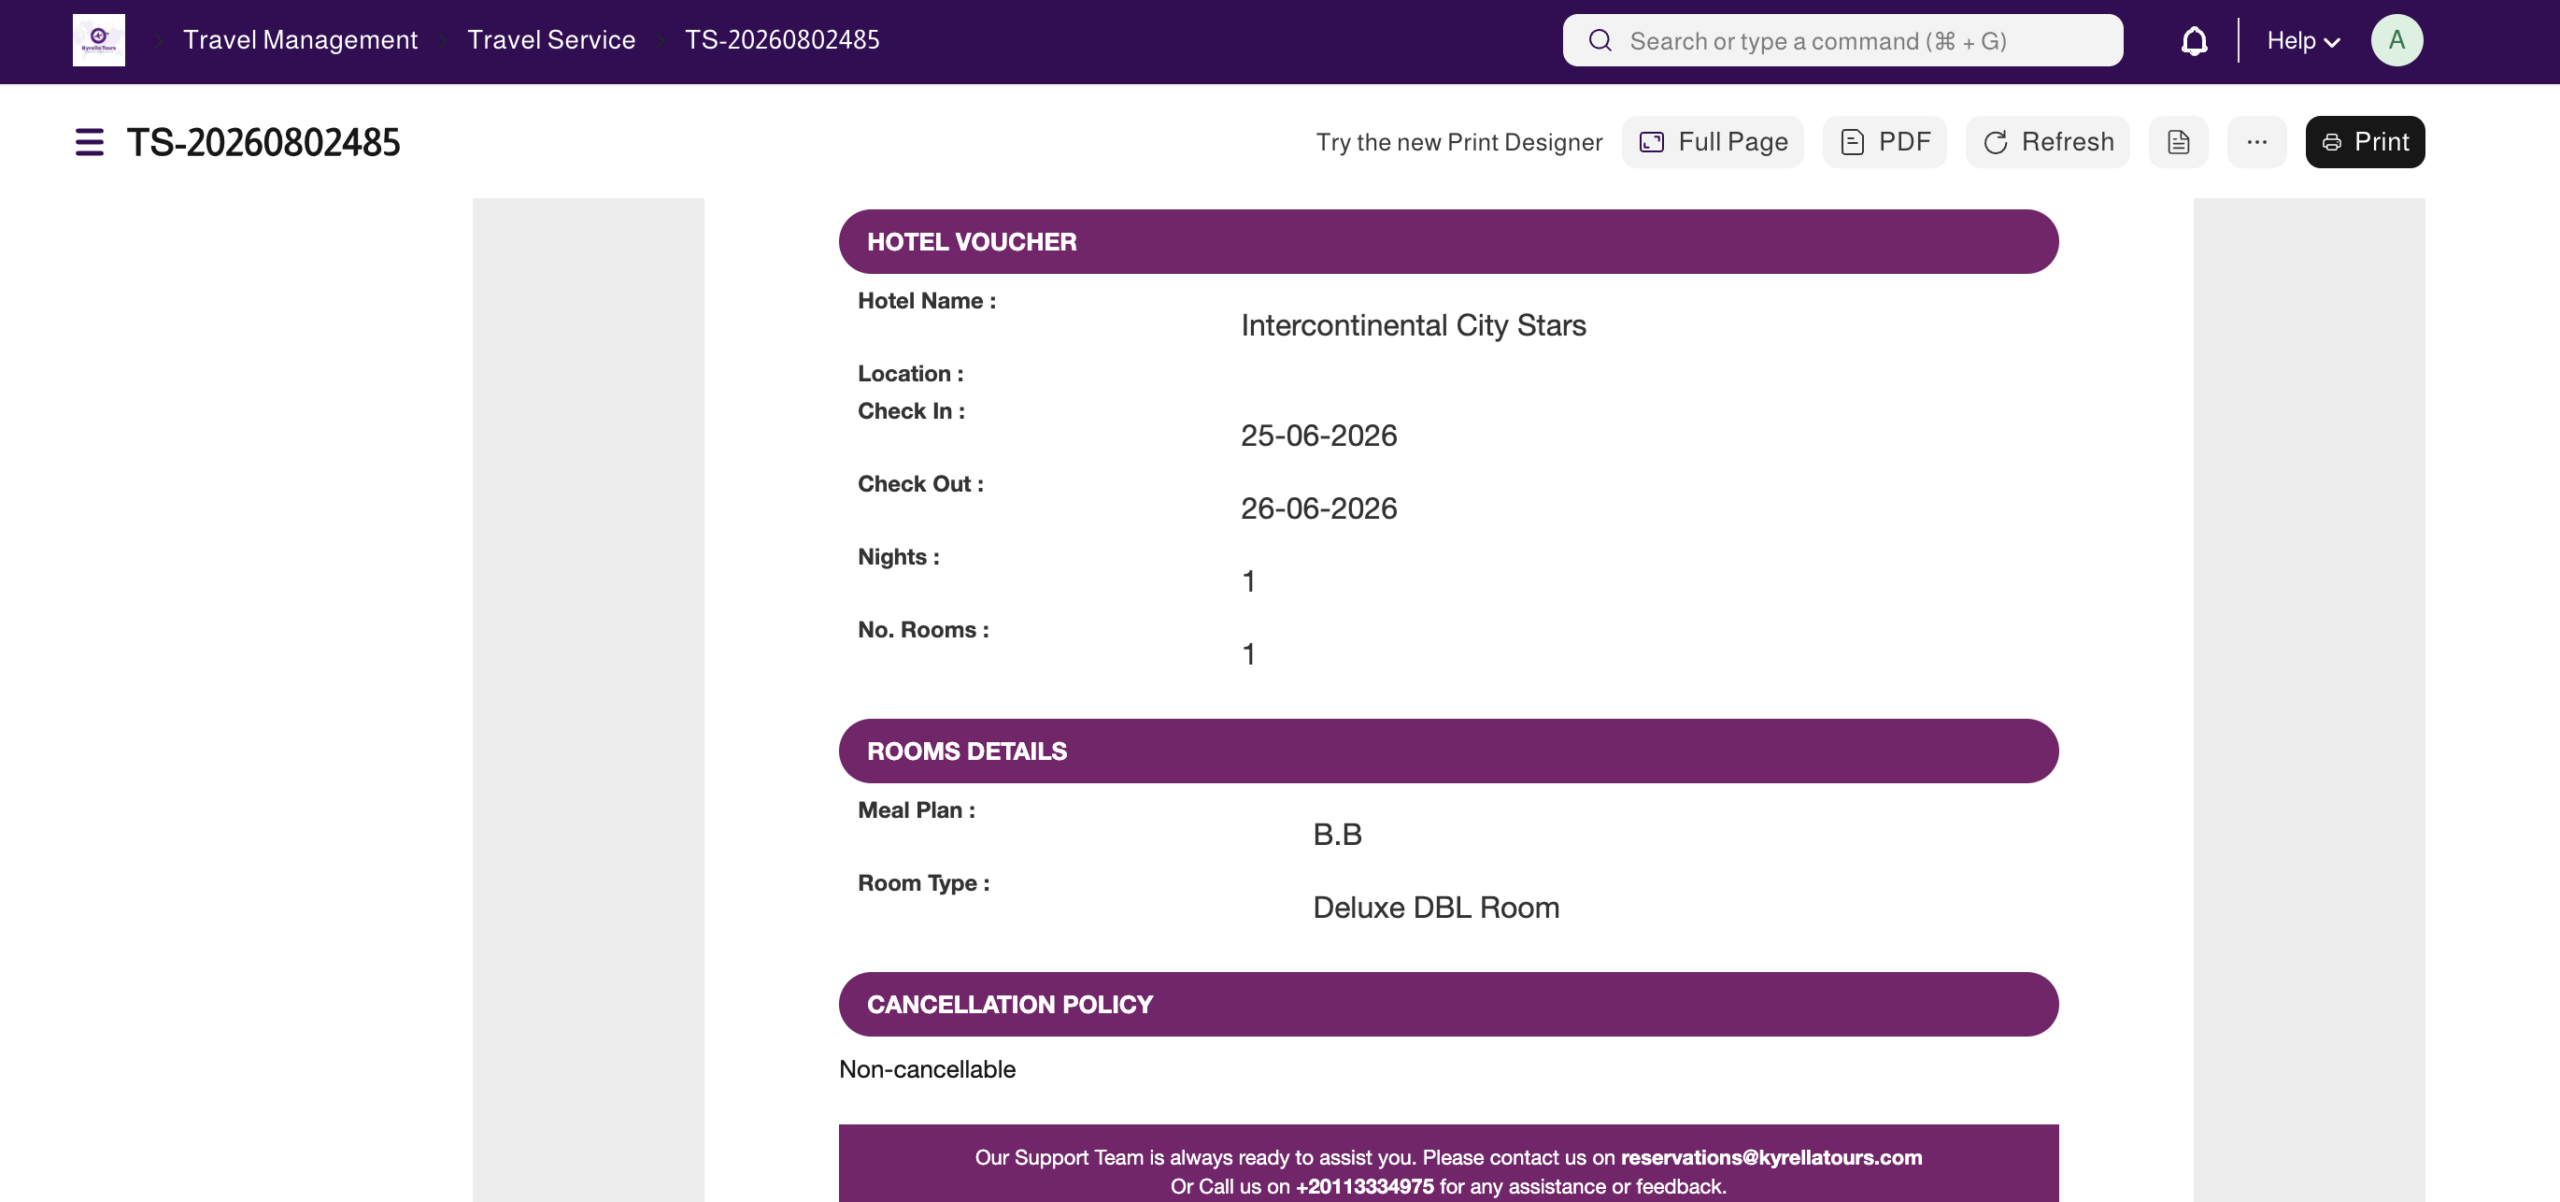Click Try the new Print Designer link
The width and height of the screenshot is (2560, 1202).
pyautogui.click(x=1459, y=142)
